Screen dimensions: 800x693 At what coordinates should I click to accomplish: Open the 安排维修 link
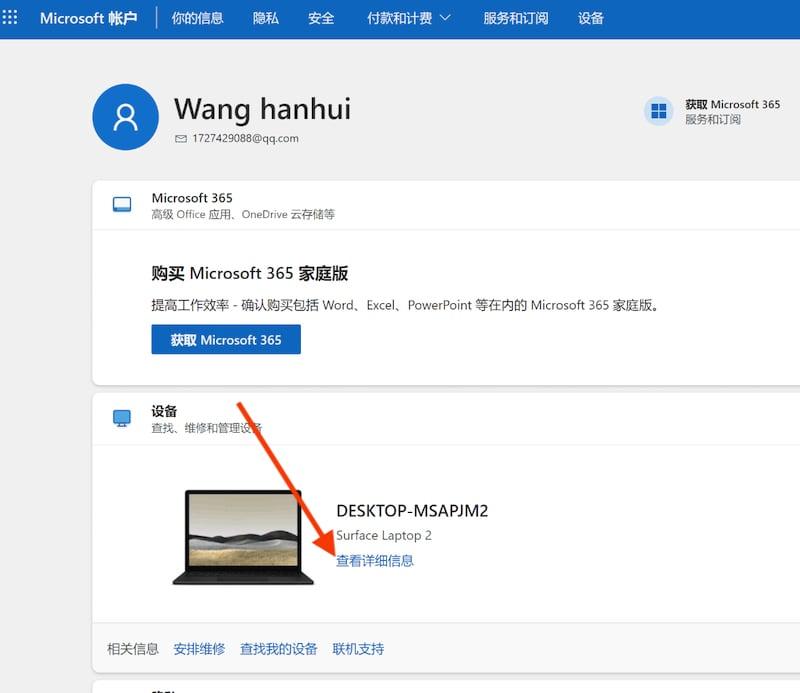pos(199,649)
